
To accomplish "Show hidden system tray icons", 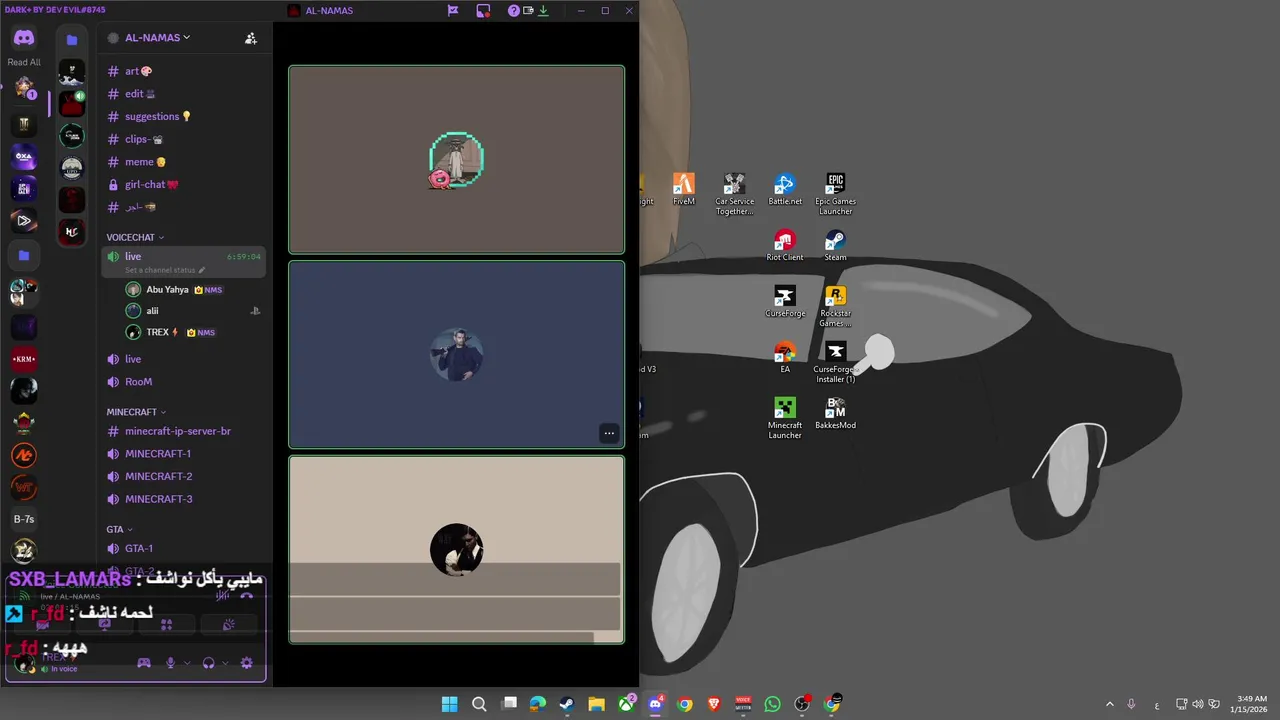I will click(1109, 704).
